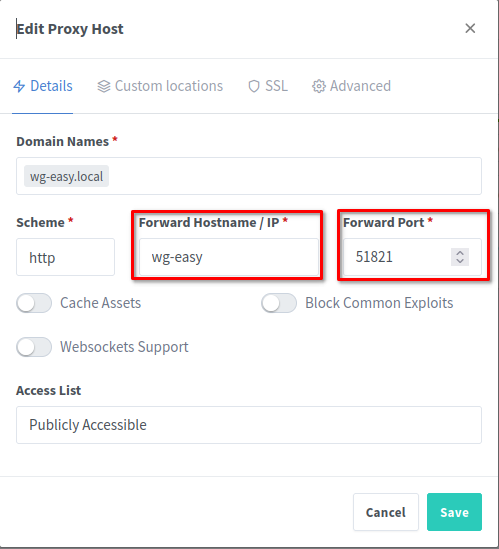Toggle Websockets Support on
Image resolution: width=499 pixels, height=549 pixels.
tap(34, 347)
